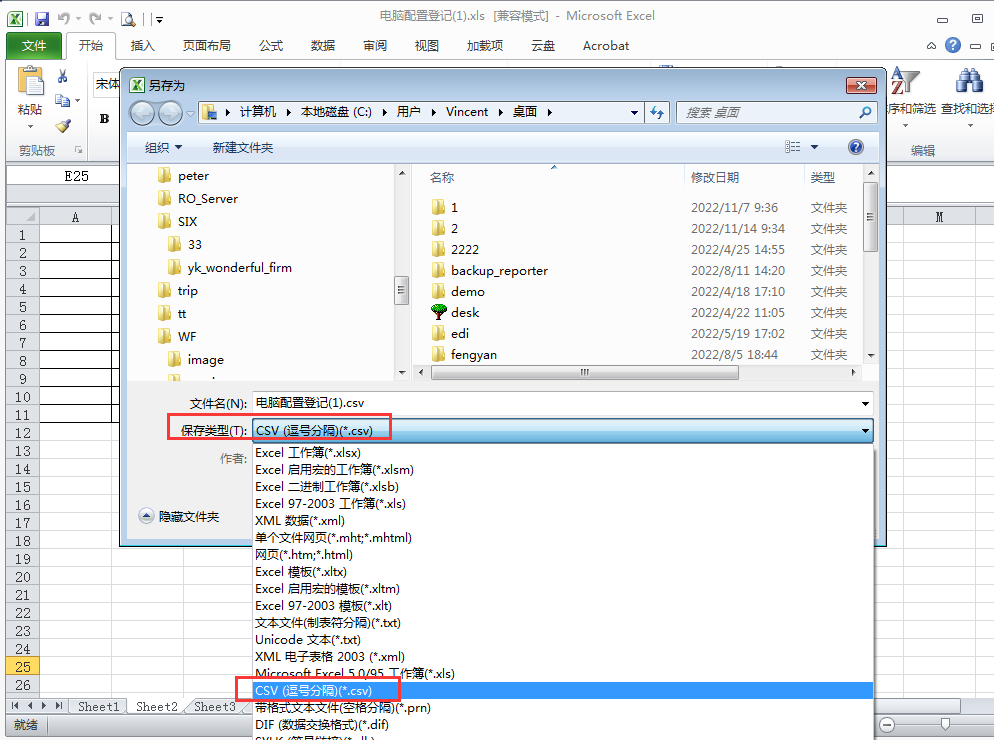Switch to the 公式 ribbon tab
Viewport: 994px width, 740px height.
pyautogui.click(x=271, y=46)
